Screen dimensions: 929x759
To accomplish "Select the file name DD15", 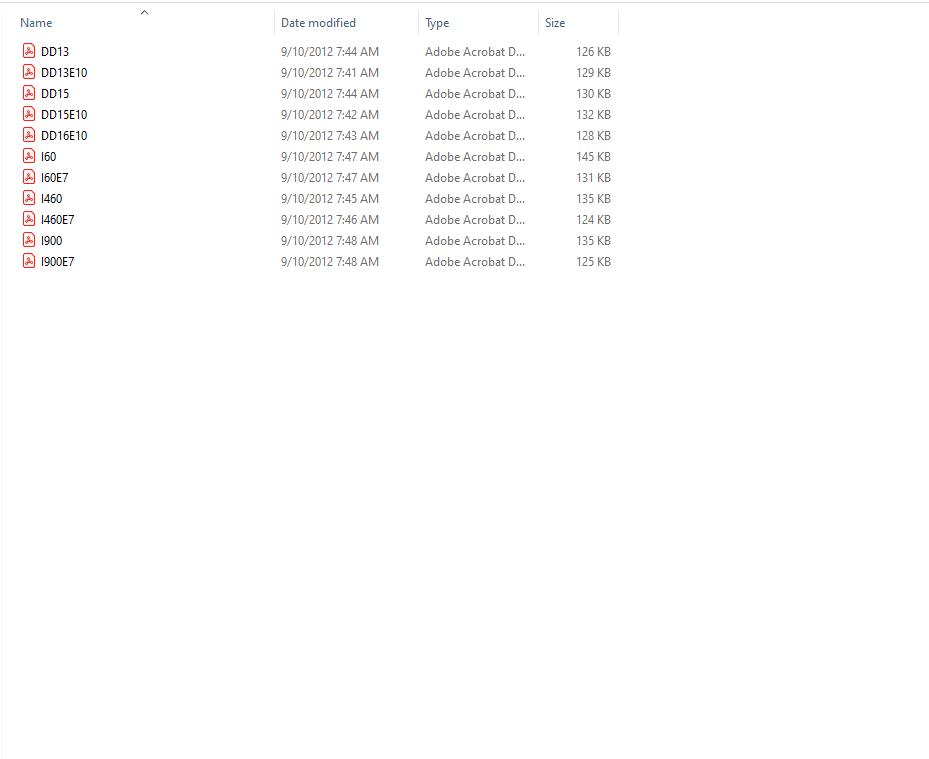I will pos(55,94).
